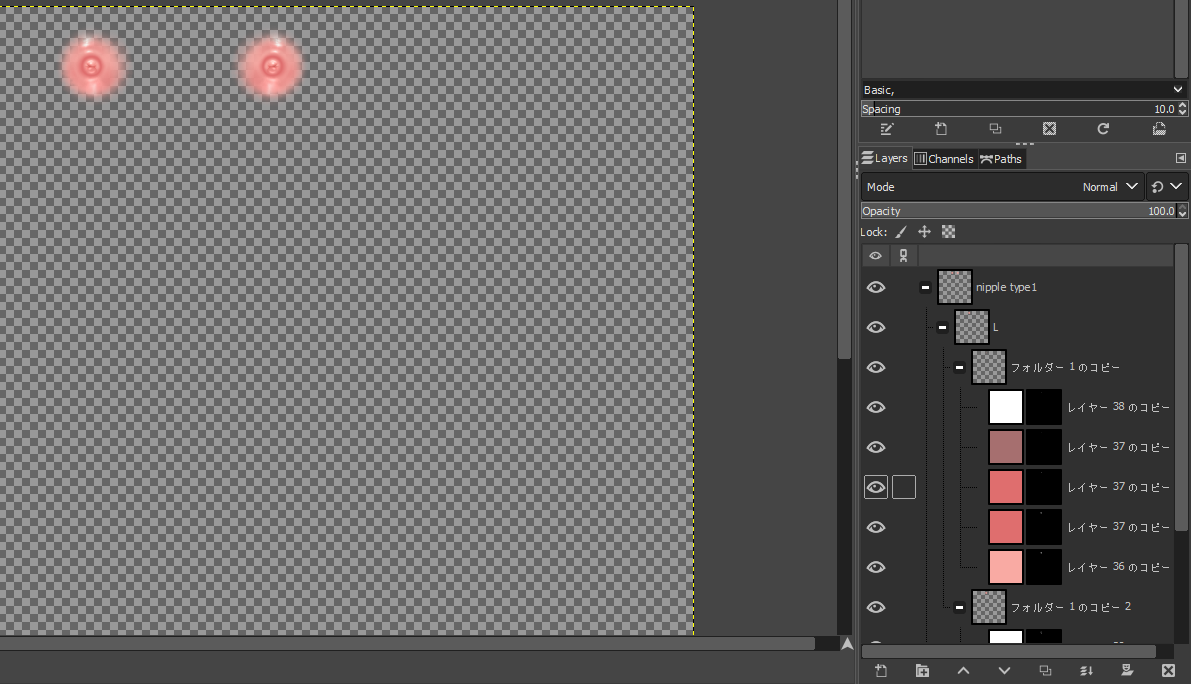The image size is (1191, 684).
Task: Switch to the Layers tab
Action: (x=885, y=158)
